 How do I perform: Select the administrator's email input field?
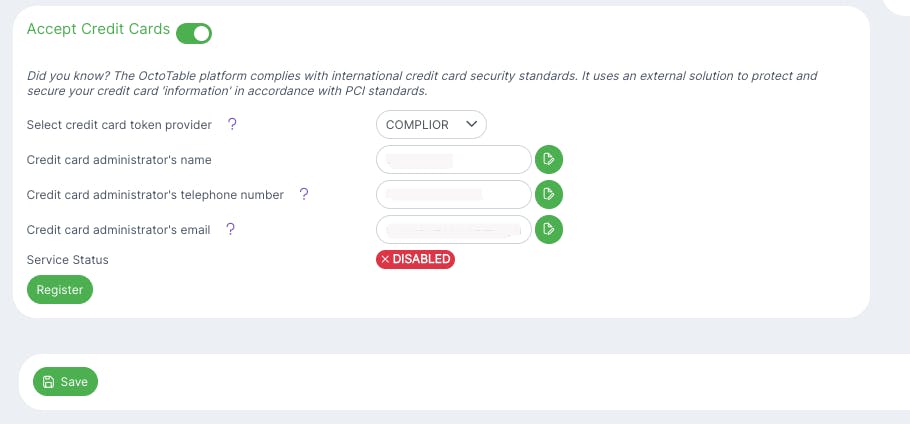click(x=453, y=229)
